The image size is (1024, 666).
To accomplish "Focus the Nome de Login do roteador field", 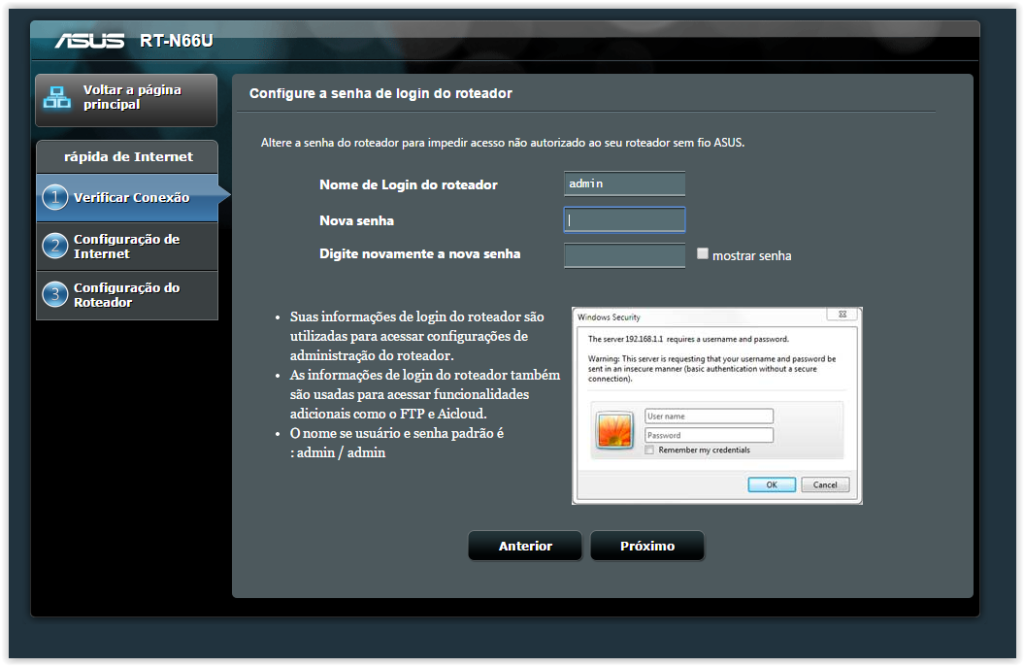I will (624, 184).
